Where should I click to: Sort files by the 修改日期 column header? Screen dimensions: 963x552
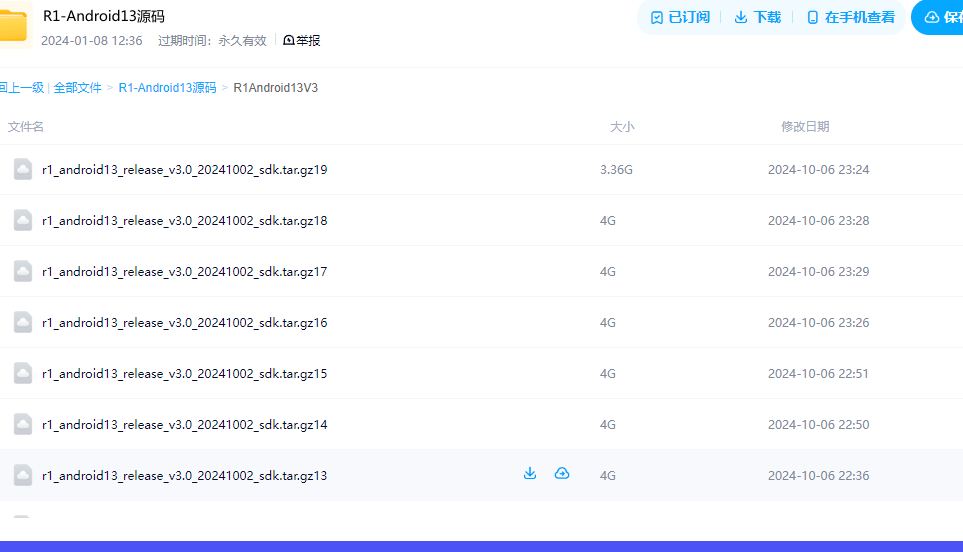(805, 127)
